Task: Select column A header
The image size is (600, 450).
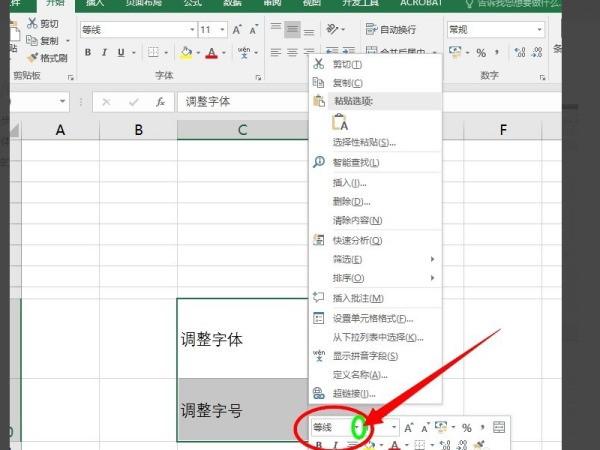Action: pos(60,130)
